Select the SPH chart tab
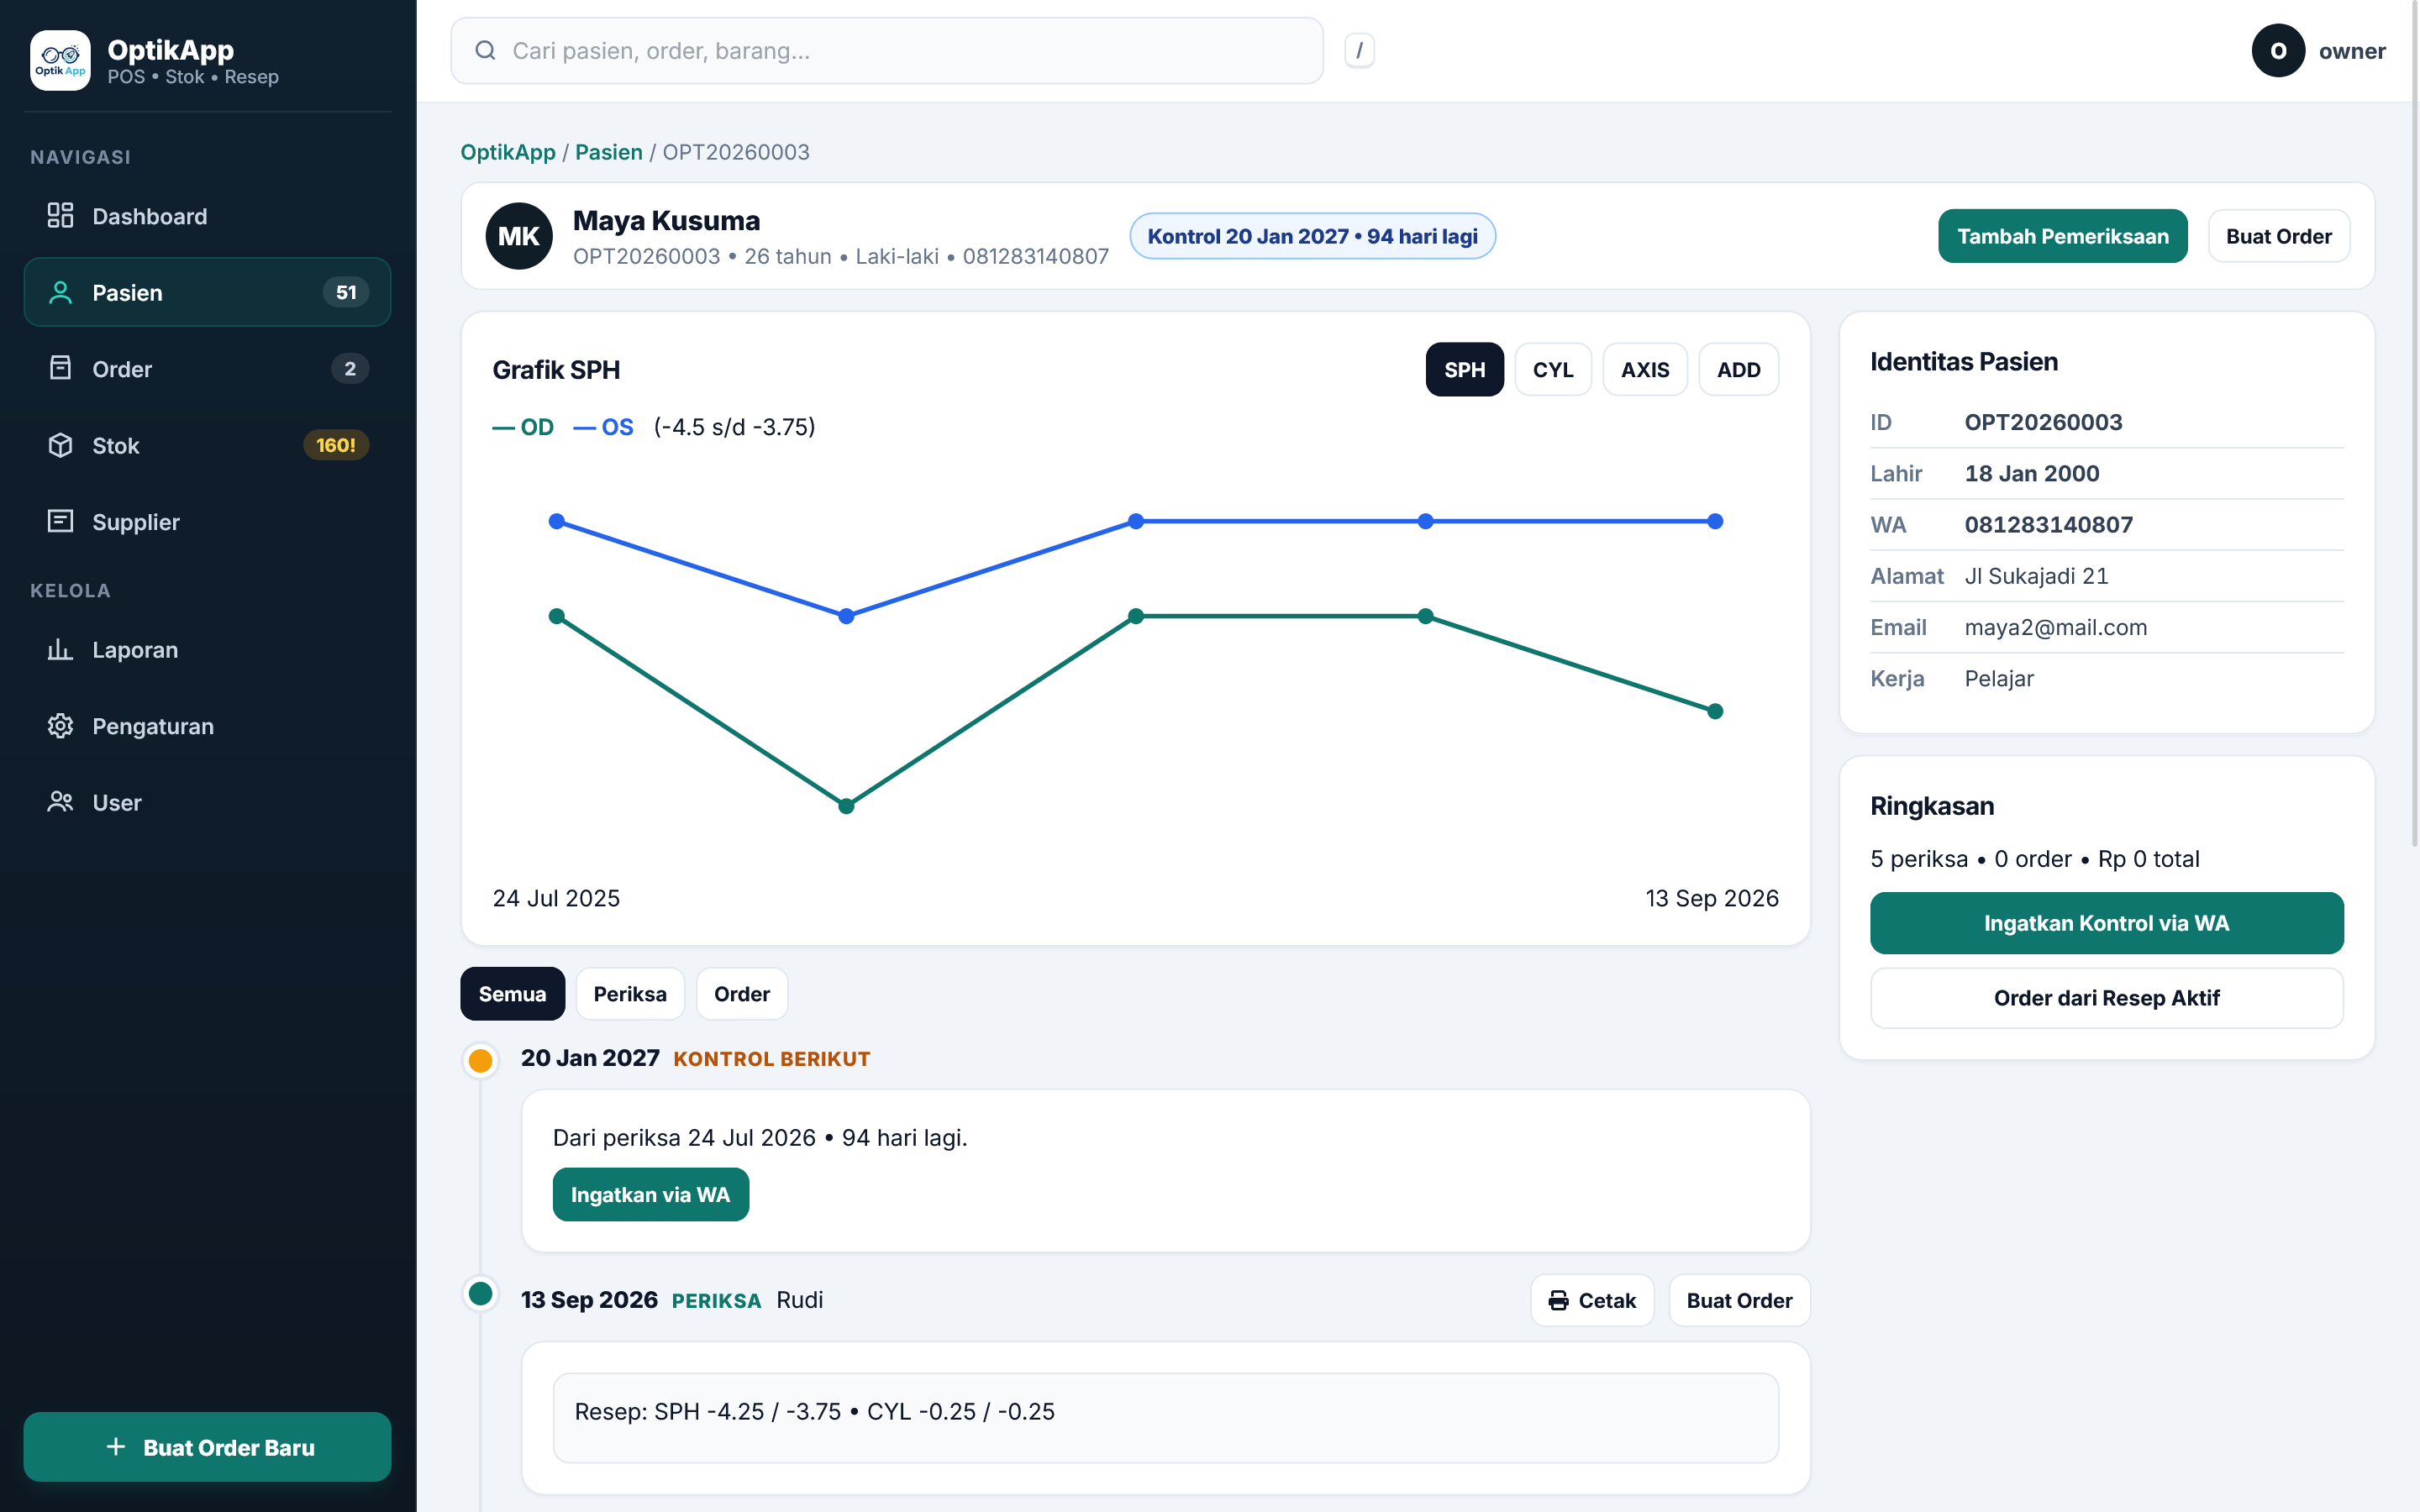The height and width of the screenshot is (1512, 2420). tap(1464, 369)
